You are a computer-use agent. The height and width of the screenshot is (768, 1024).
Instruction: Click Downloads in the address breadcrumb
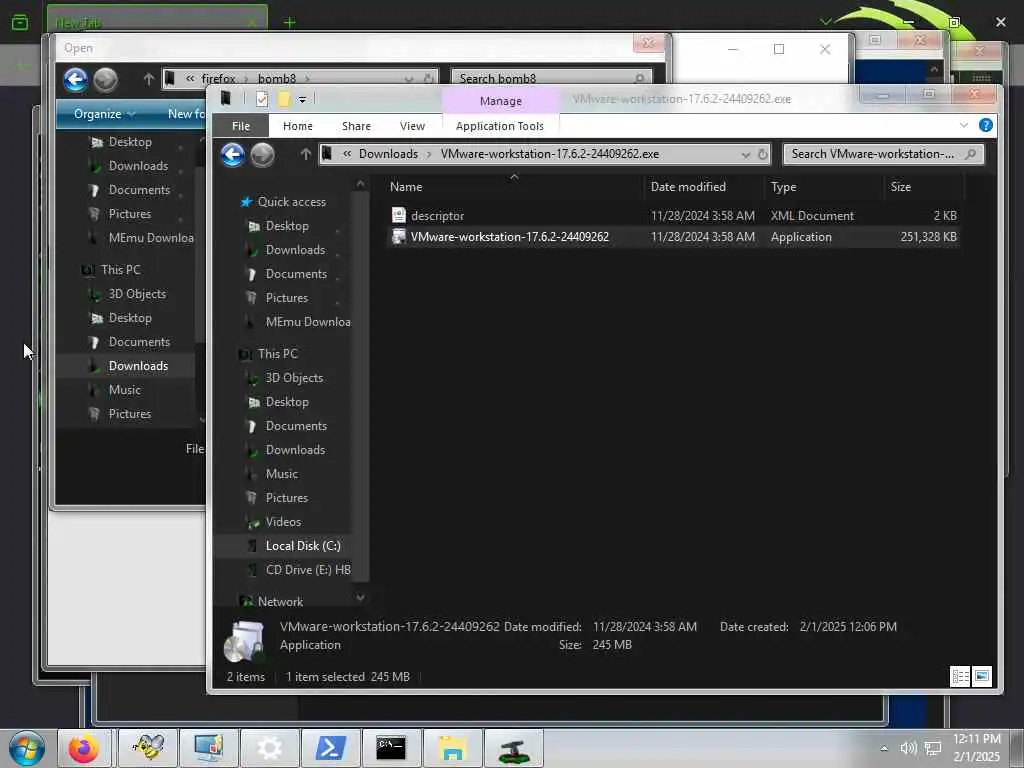pyautogui.click(x=388, y=154)
